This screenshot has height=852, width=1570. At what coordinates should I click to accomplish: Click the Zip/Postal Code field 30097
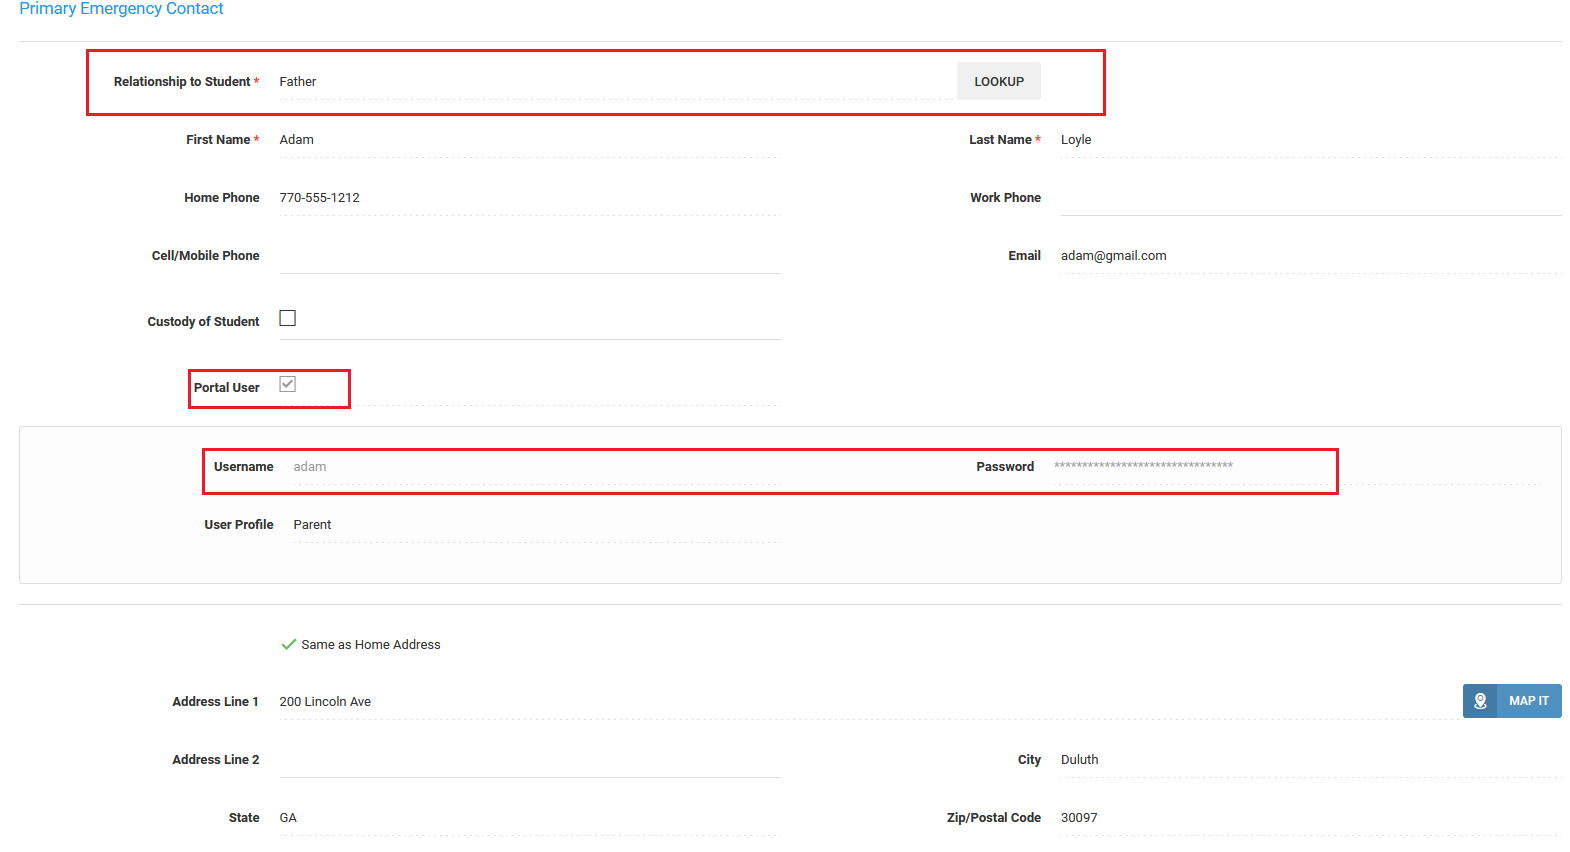pyautogui.click(x=1311, y=818)
